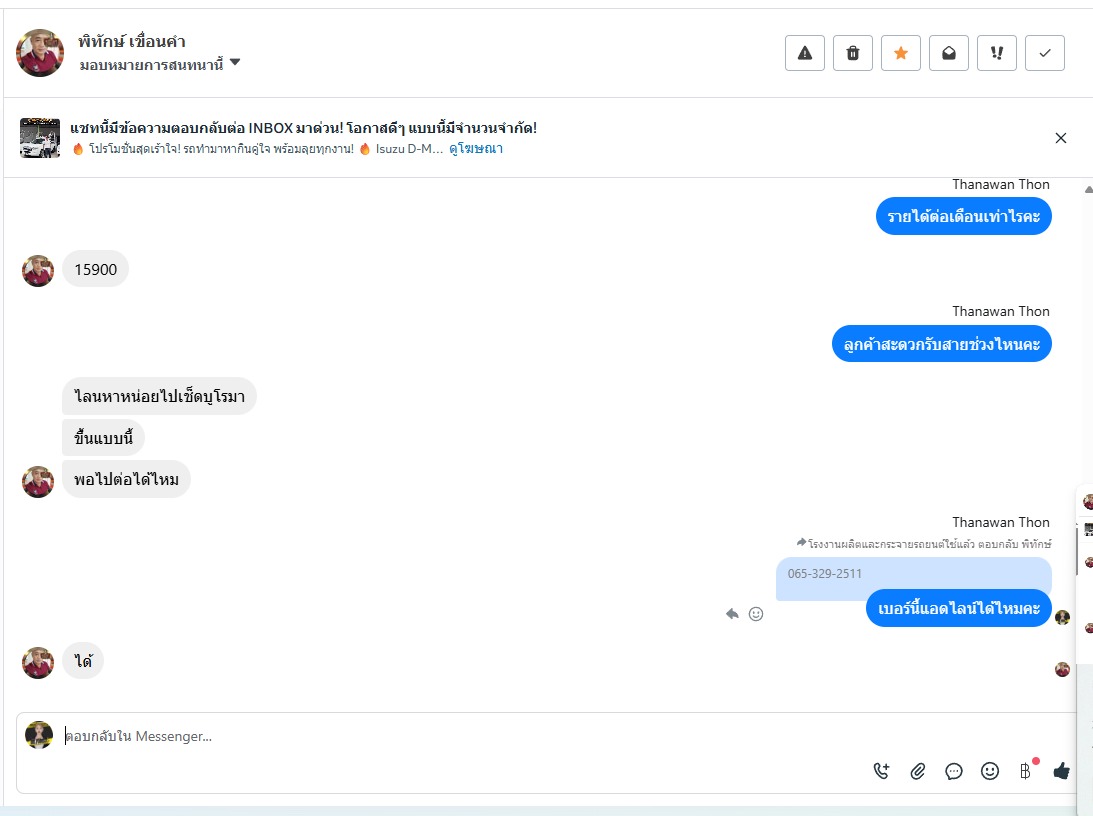
Task: Toggle priority exclamation mark button
Action: click(997, 53)
